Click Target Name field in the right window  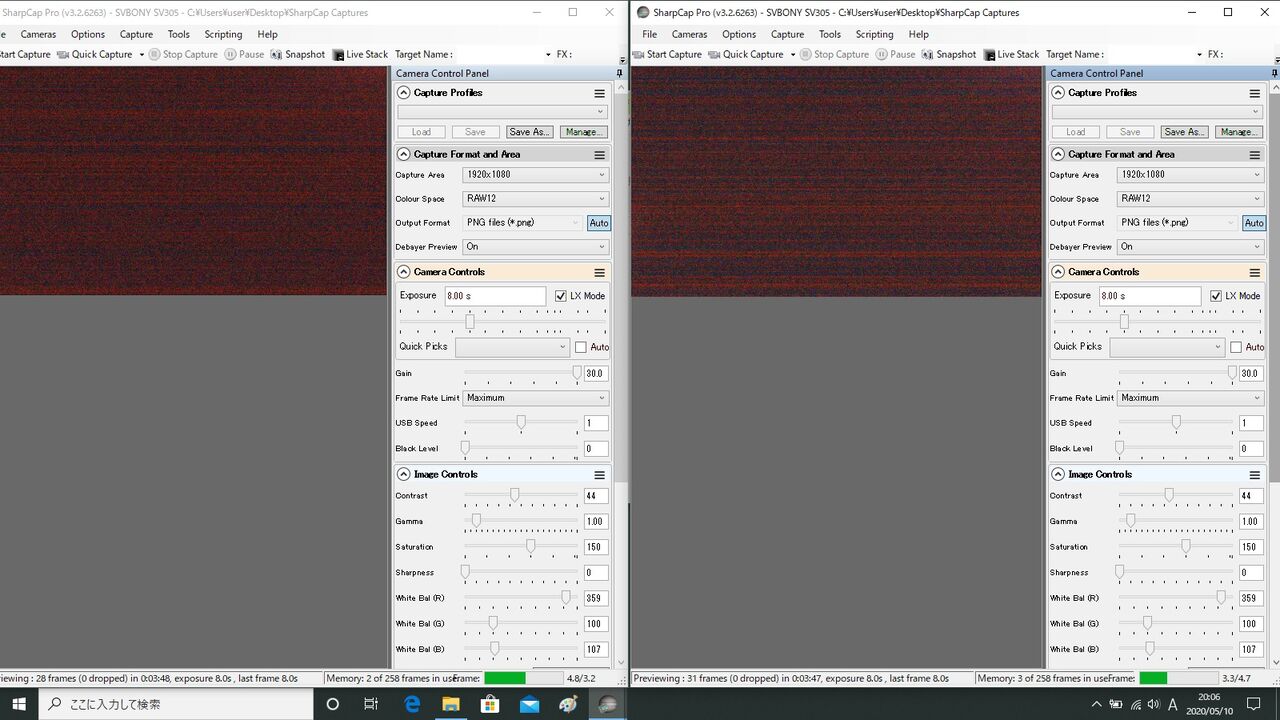click(1158, 54)
